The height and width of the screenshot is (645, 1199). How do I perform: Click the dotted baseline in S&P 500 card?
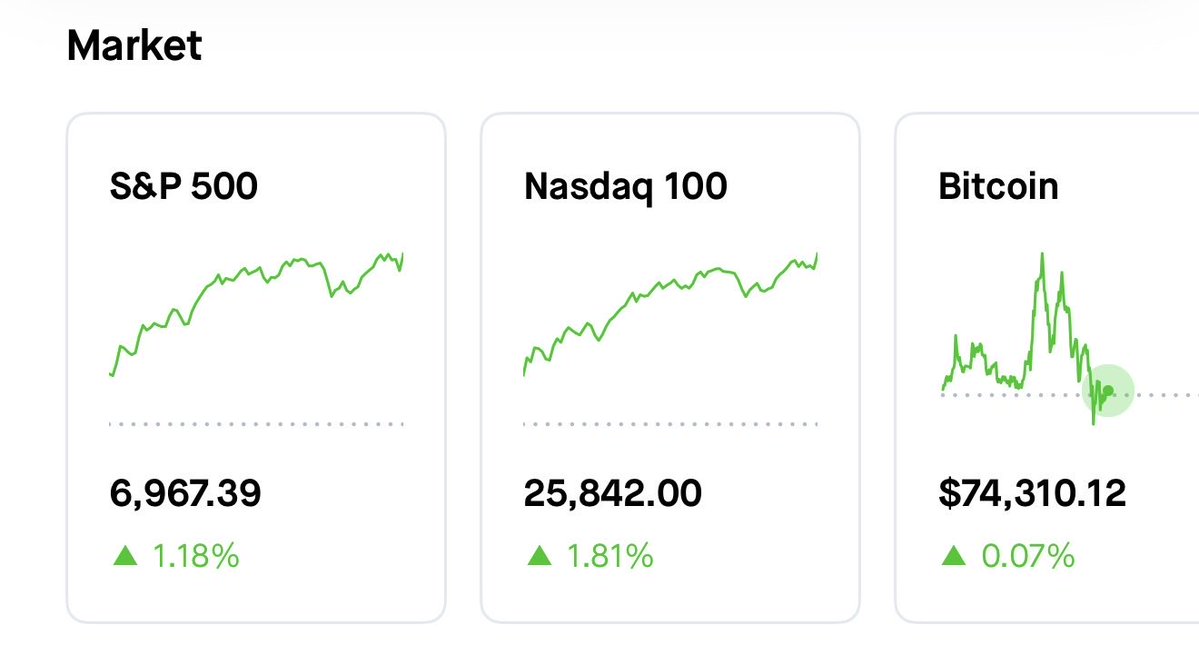click(x=256, y=424)
